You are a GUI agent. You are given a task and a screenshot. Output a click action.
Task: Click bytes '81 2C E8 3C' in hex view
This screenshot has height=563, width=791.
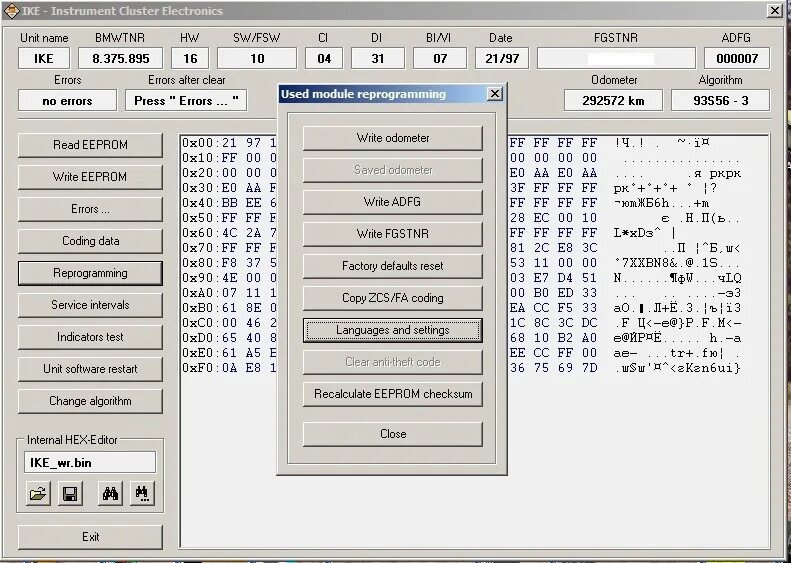[553, 248]
